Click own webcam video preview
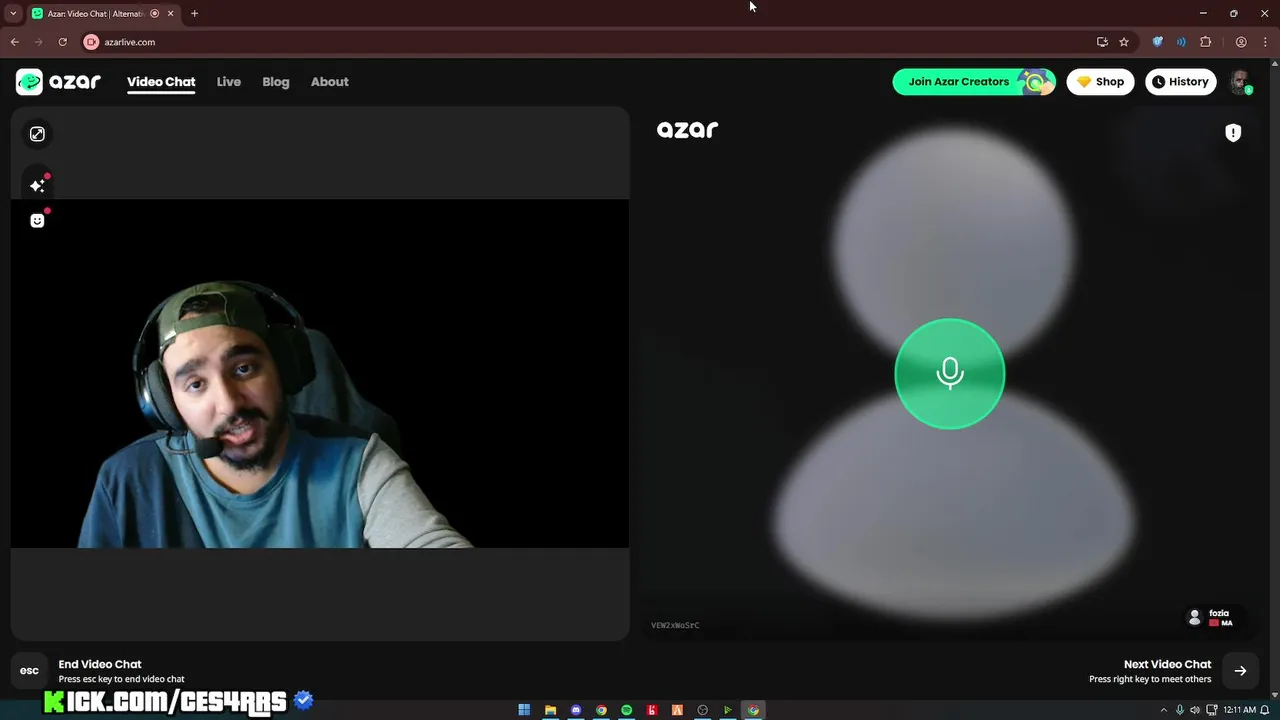1280x720 pixels. [320, 374]
